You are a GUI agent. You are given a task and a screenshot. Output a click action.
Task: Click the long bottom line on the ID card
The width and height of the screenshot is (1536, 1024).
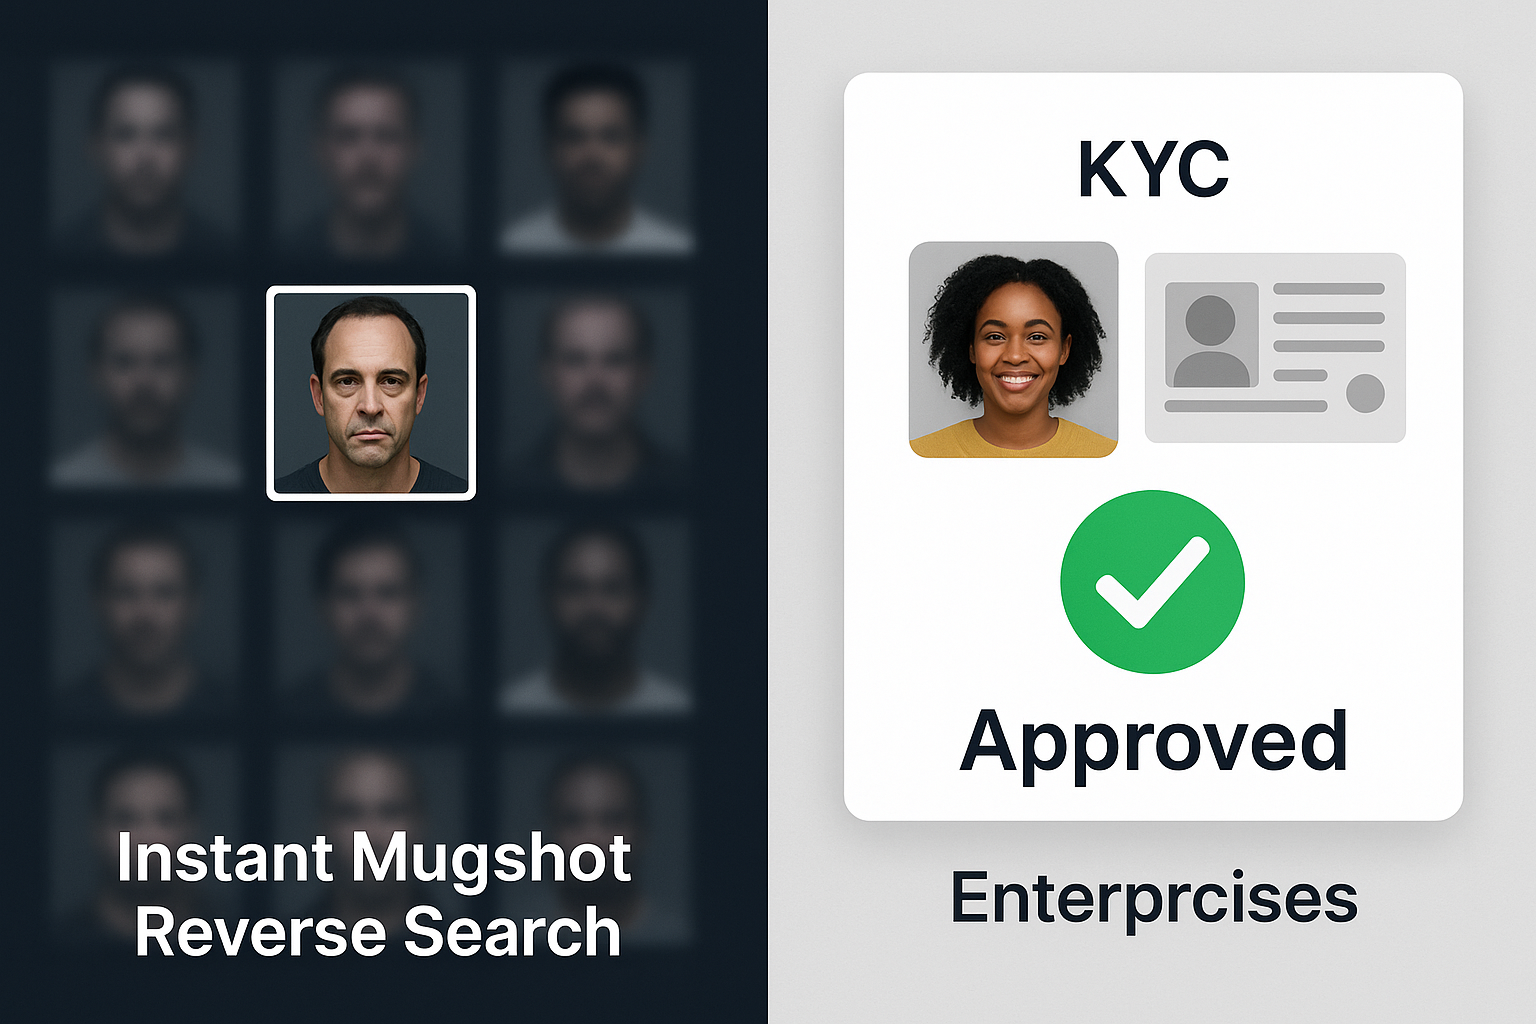point(1246,406)
